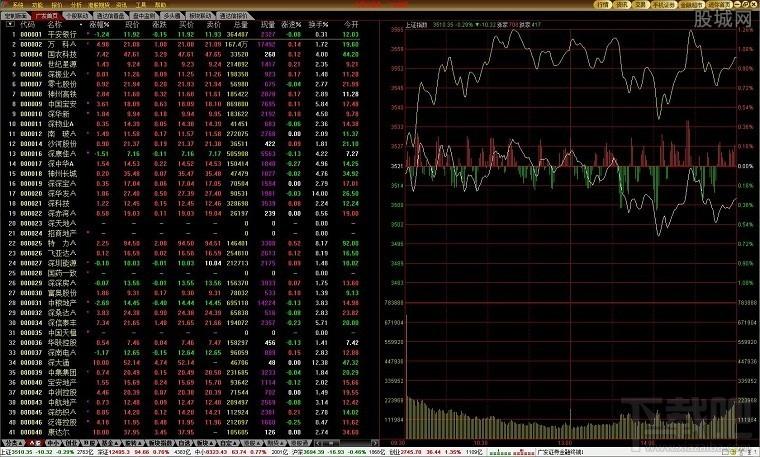This screenshot has width=760, height=457.
Task: Open the 工具 menu
Action: tap(141, 4)
